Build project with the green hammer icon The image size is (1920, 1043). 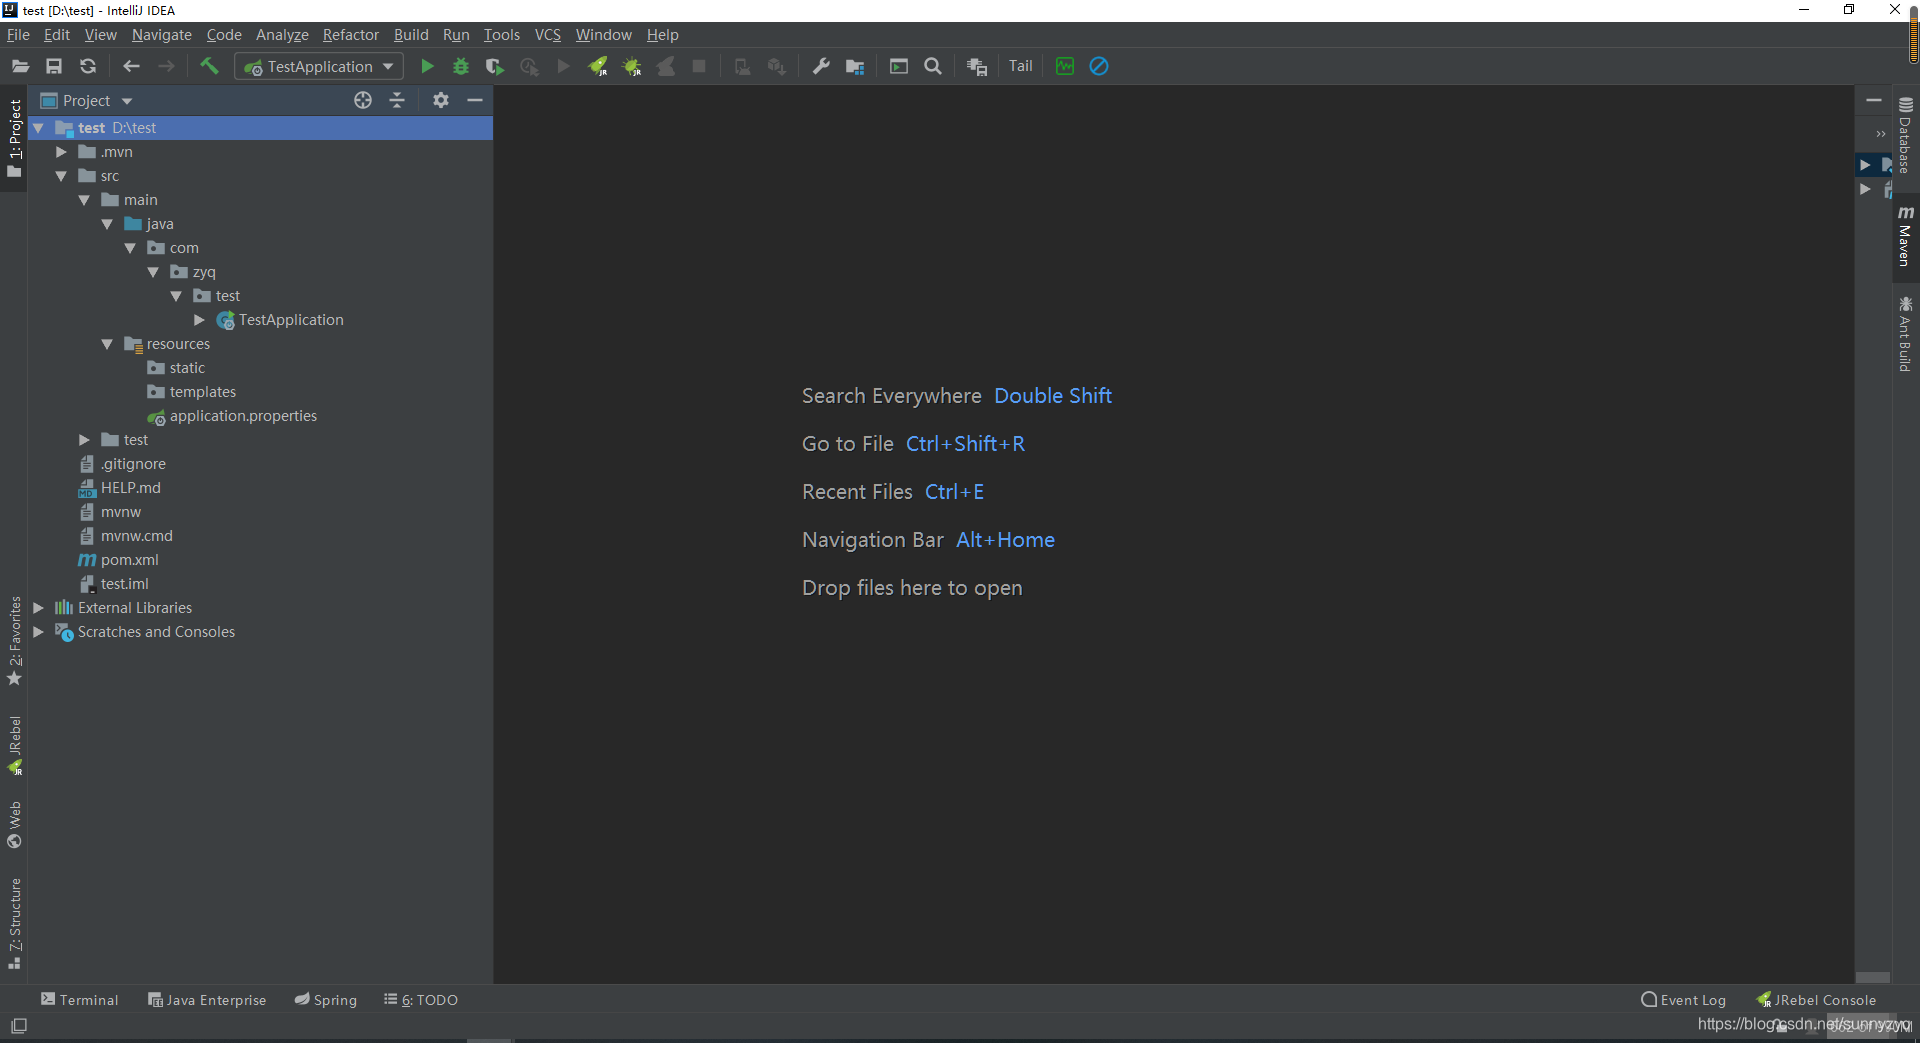[x=209, y=66]
